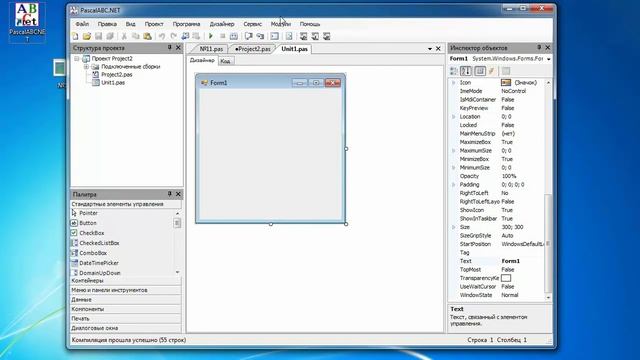Show properties list icon in inspector
The width and height of the screenshot is (640, 360).
pos(480,71)
